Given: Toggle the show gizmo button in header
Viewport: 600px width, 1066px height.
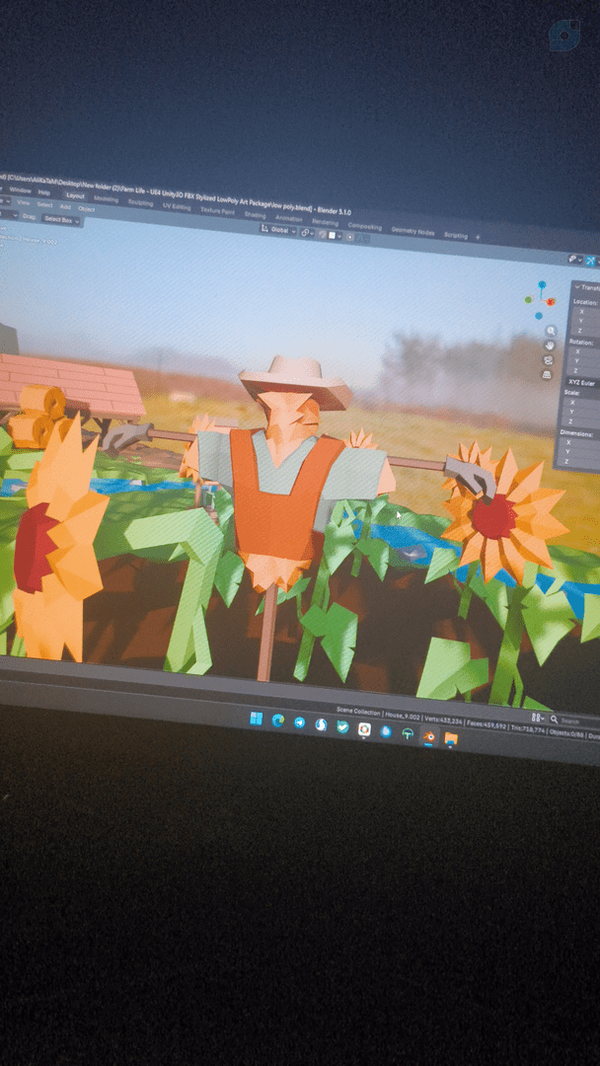Looking at the screenshot, I should pos(590,261).
